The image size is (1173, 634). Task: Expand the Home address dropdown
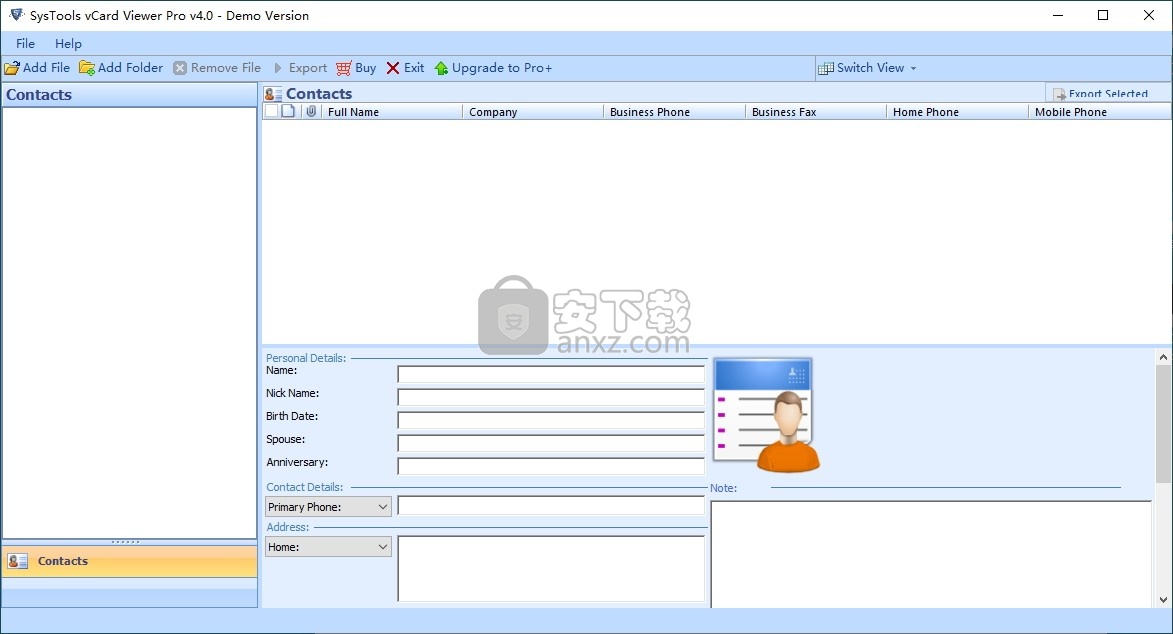tap(328, 547)
